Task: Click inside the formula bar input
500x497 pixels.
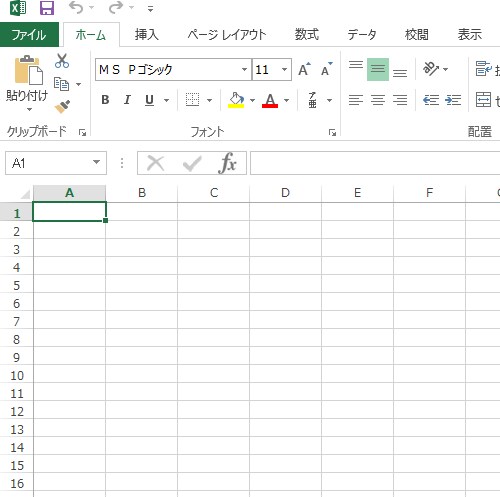Action: click(375, 163)
